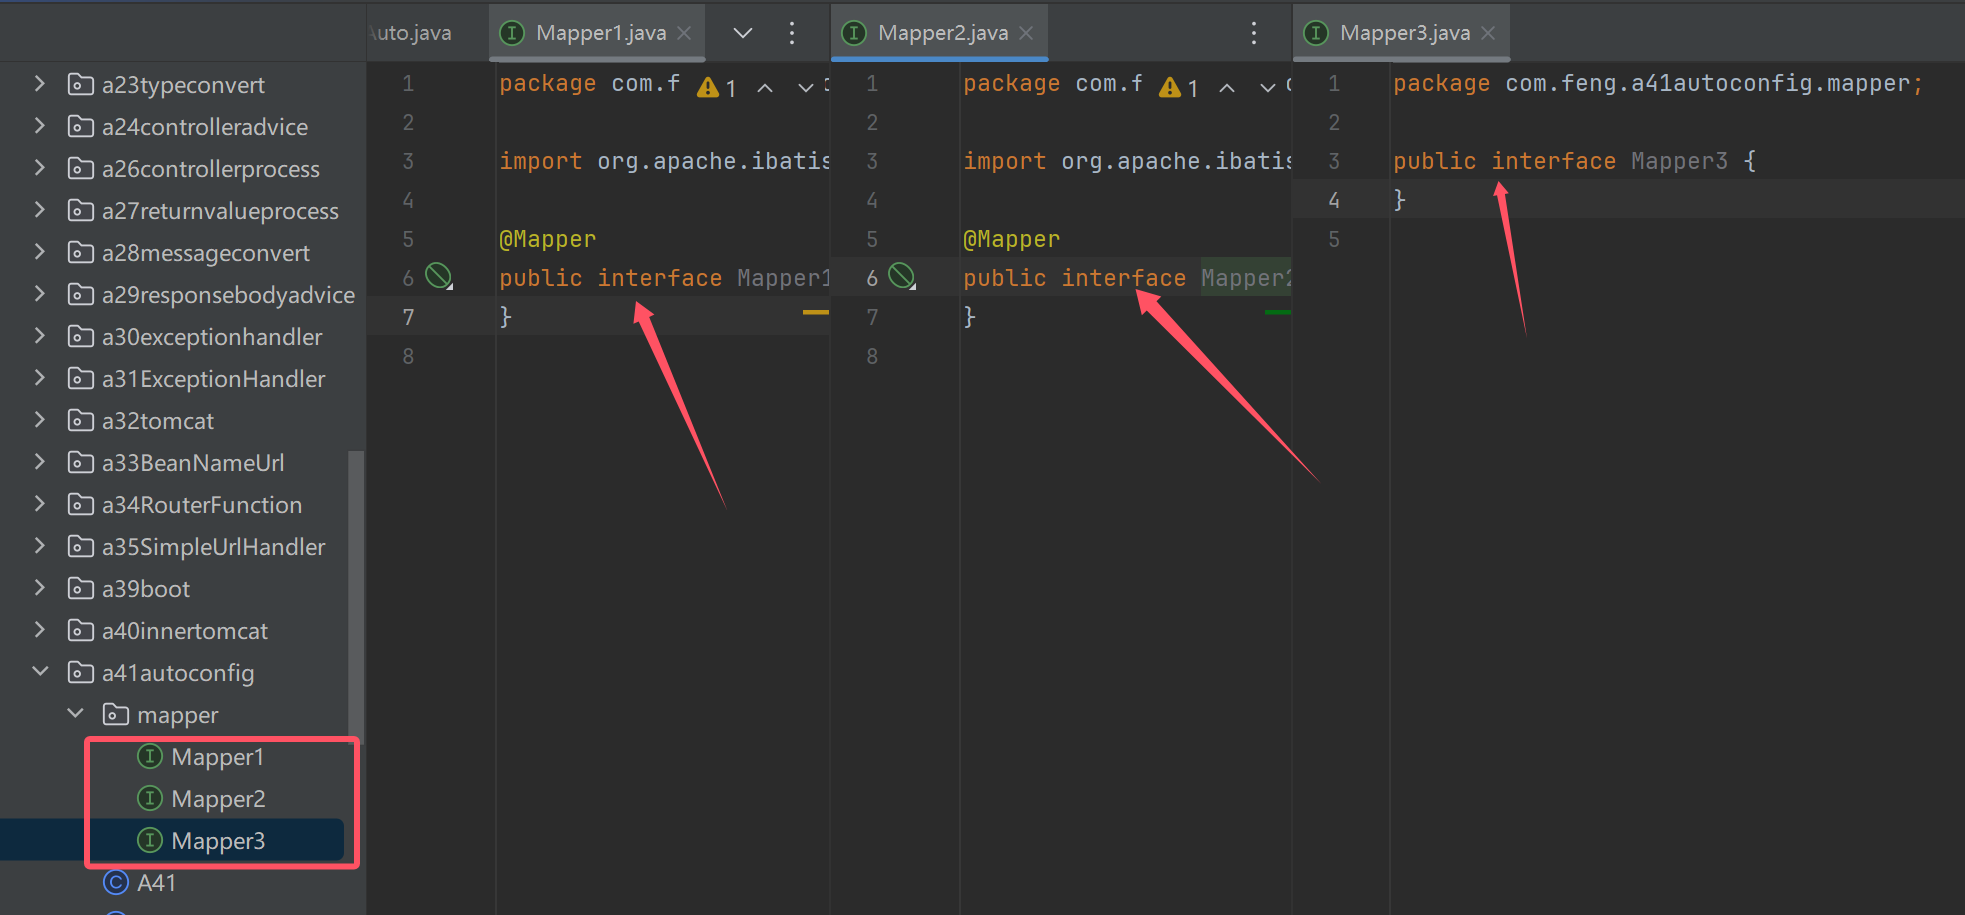Screen dimensions: 1965x915
Task: Open the A41 class in tree
Action: point(156,883)
